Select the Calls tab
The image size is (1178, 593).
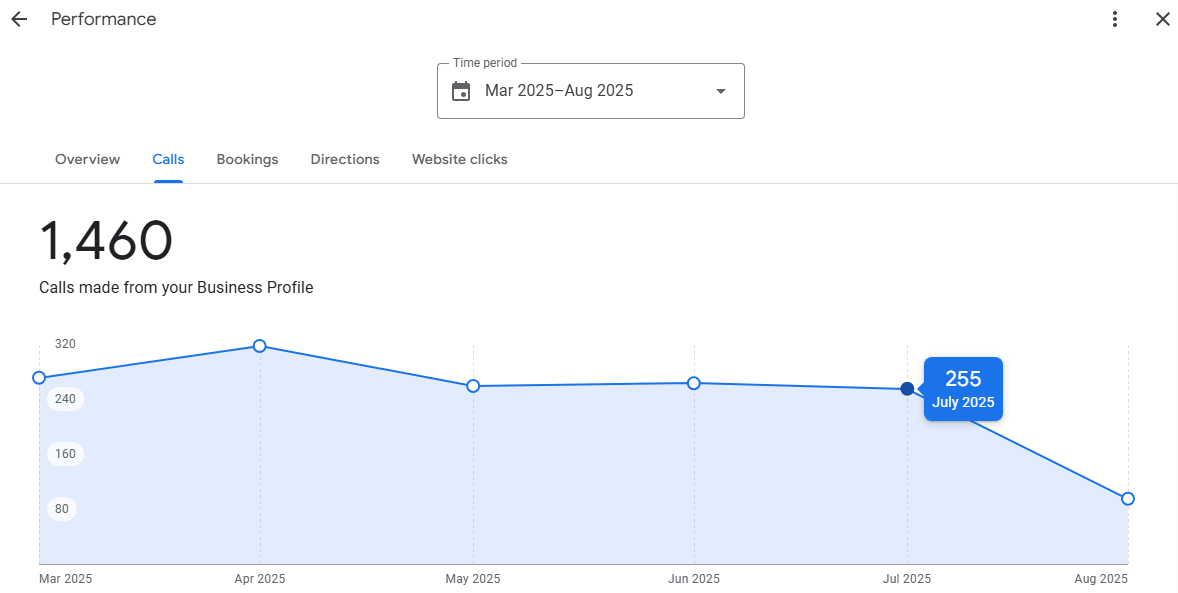(168, 159)
